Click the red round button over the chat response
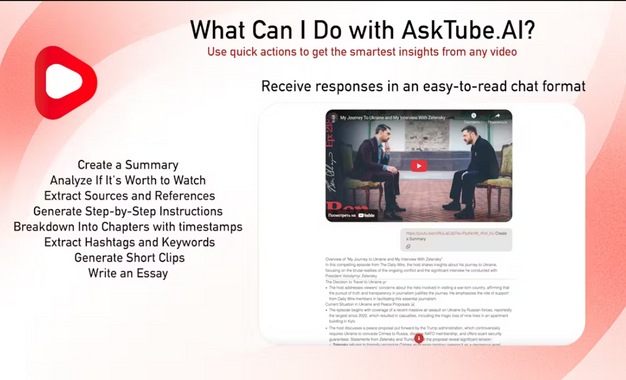 [x=418, y=338]
